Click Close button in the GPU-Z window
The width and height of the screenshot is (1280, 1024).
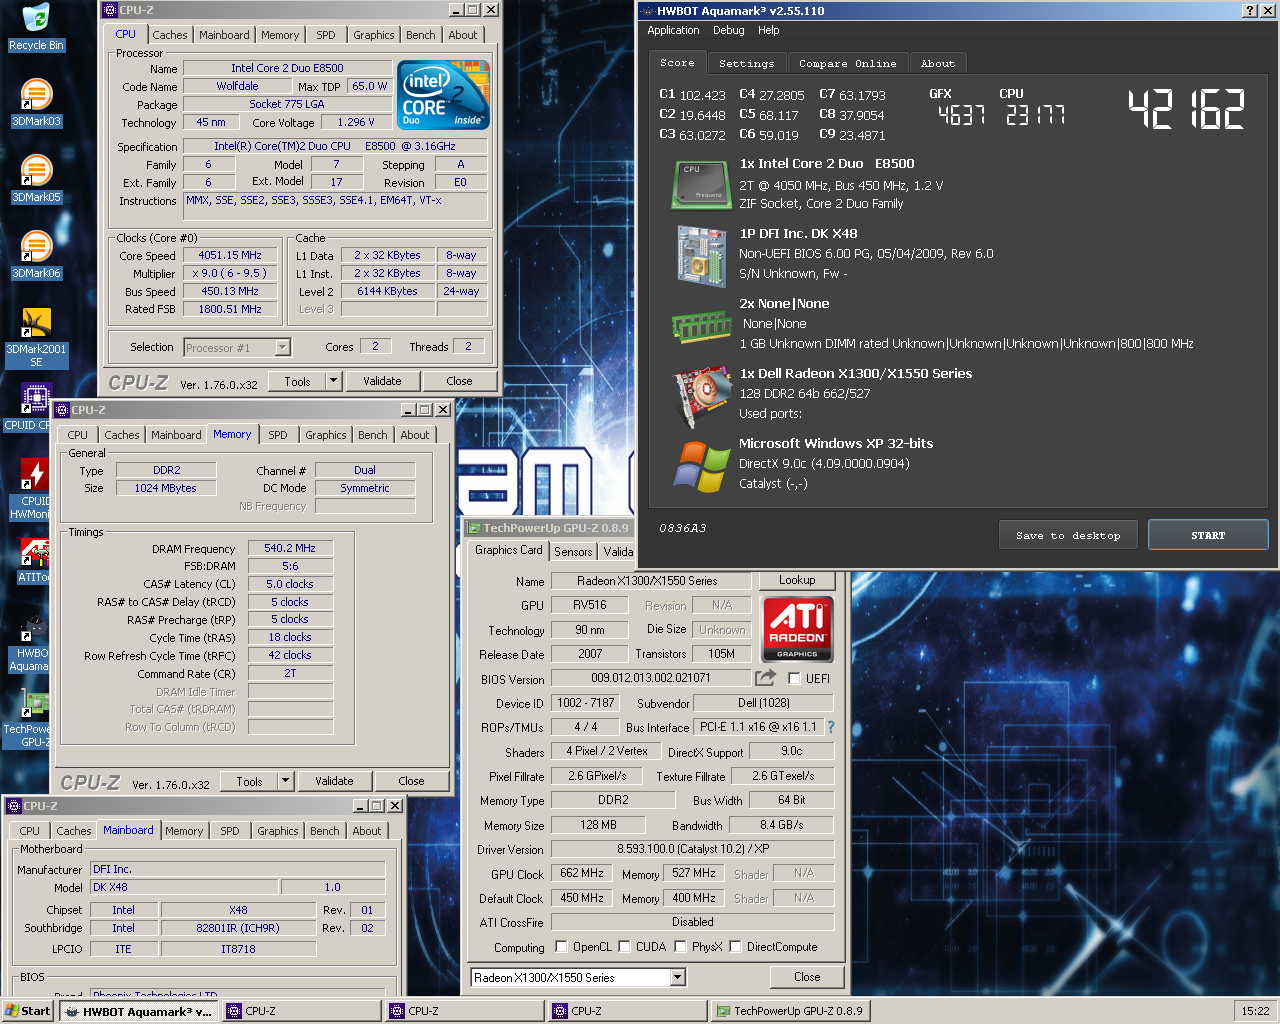807,977
